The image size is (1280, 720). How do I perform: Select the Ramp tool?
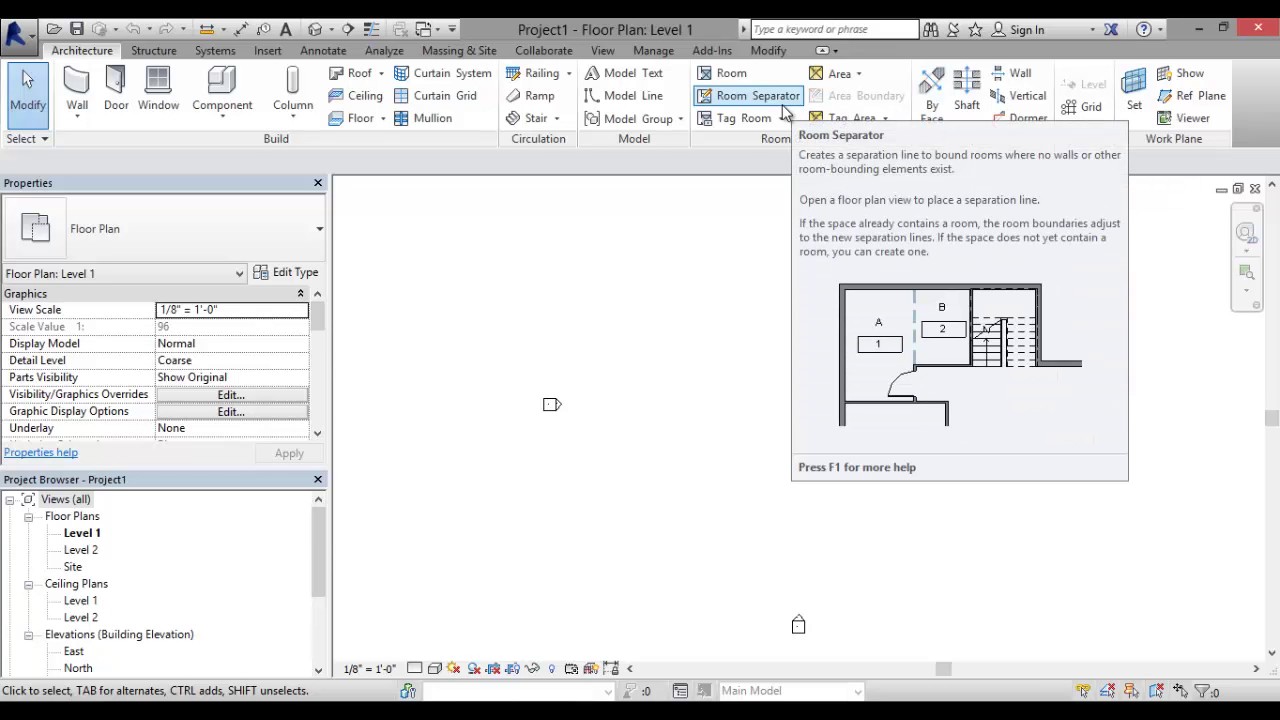pos(530,96)
